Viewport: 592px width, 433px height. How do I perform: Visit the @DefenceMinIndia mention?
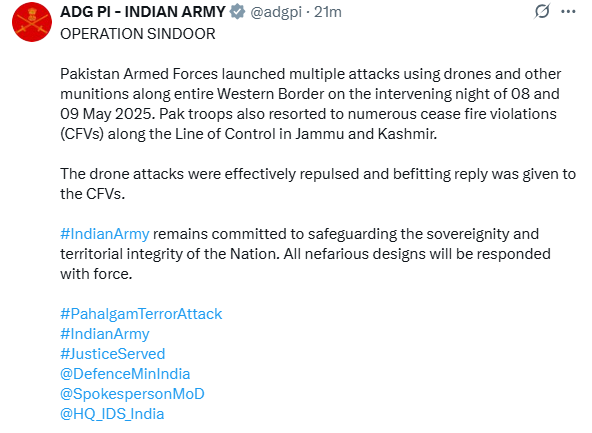125,374
